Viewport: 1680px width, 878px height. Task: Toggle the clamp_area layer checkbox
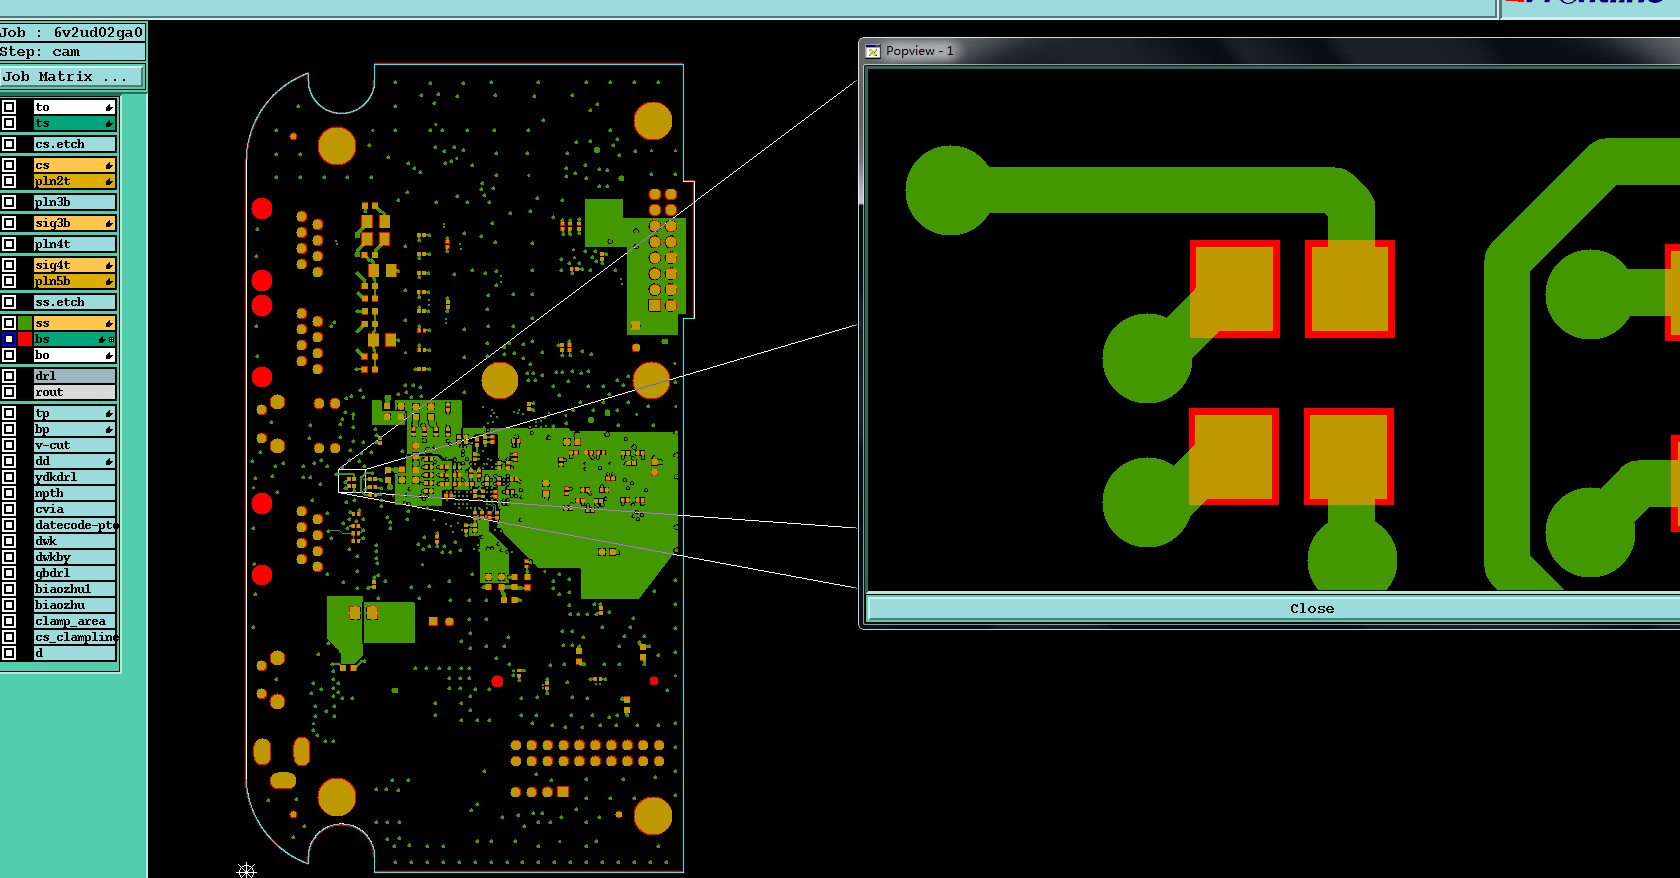click(x=9, y=621)
